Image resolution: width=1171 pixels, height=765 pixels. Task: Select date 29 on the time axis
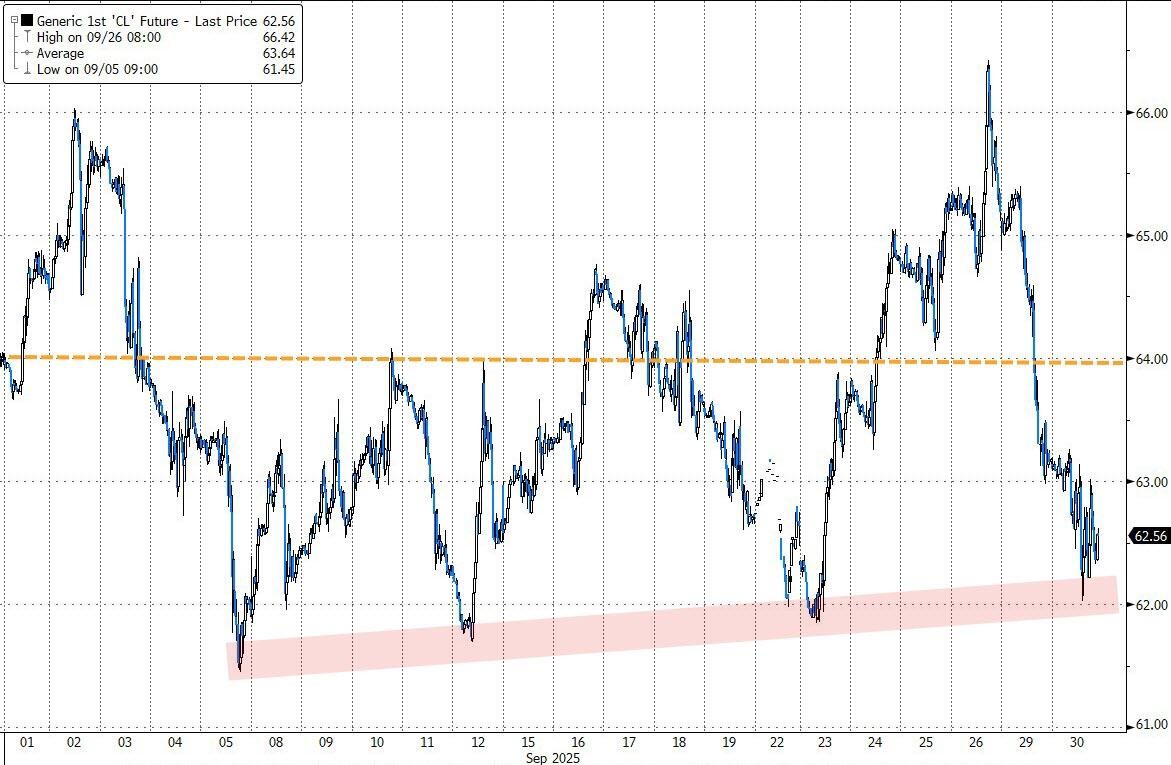click(1026, 743)
